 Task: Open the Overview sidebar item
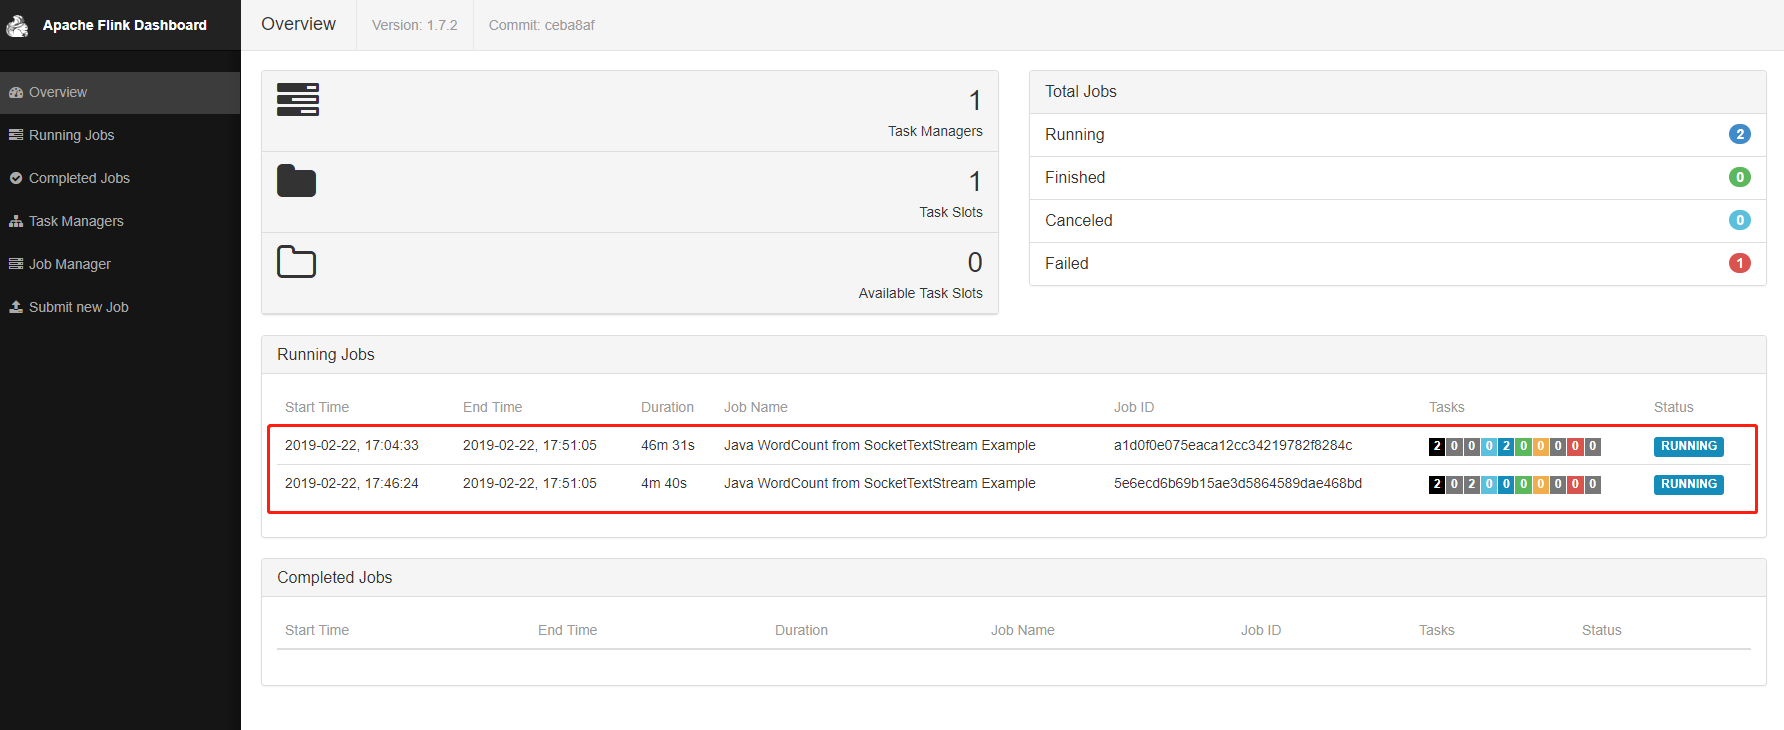click(x=120, y=92)
